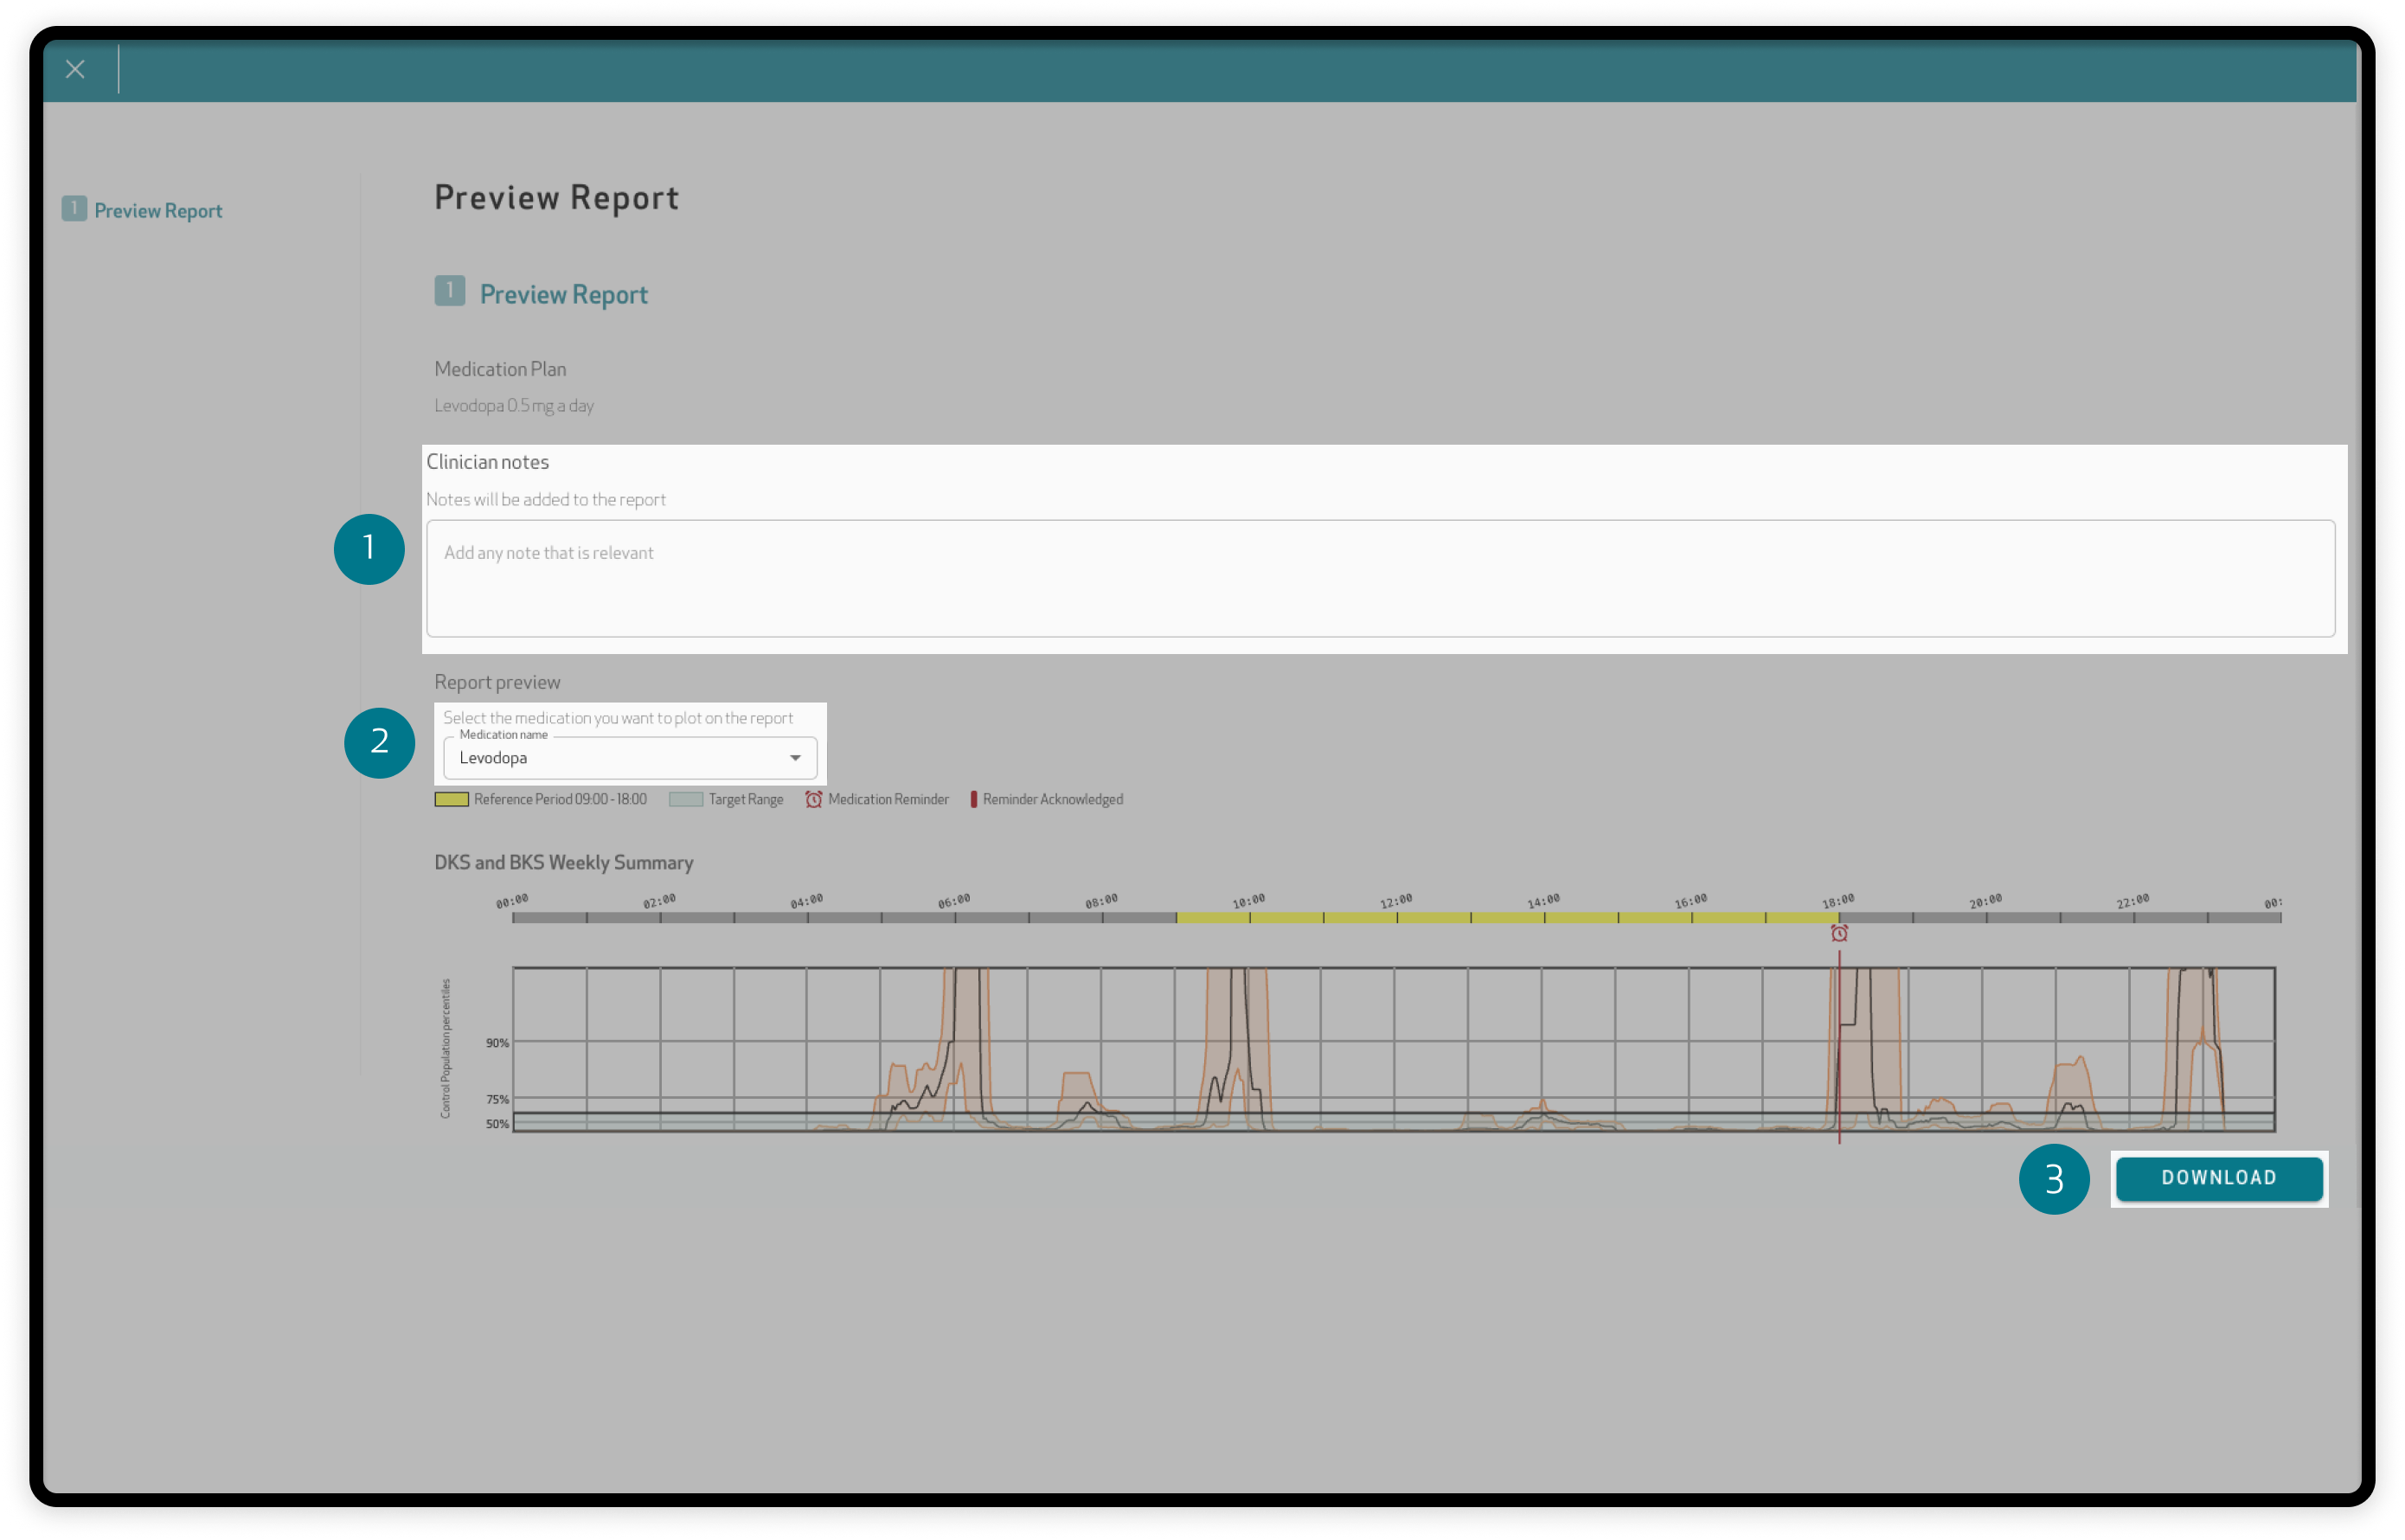The width and height of the screenshot is (2405, 1540).
Task: Click the Reminder Acknowledged red legend marker
Action: pos(973,799)
